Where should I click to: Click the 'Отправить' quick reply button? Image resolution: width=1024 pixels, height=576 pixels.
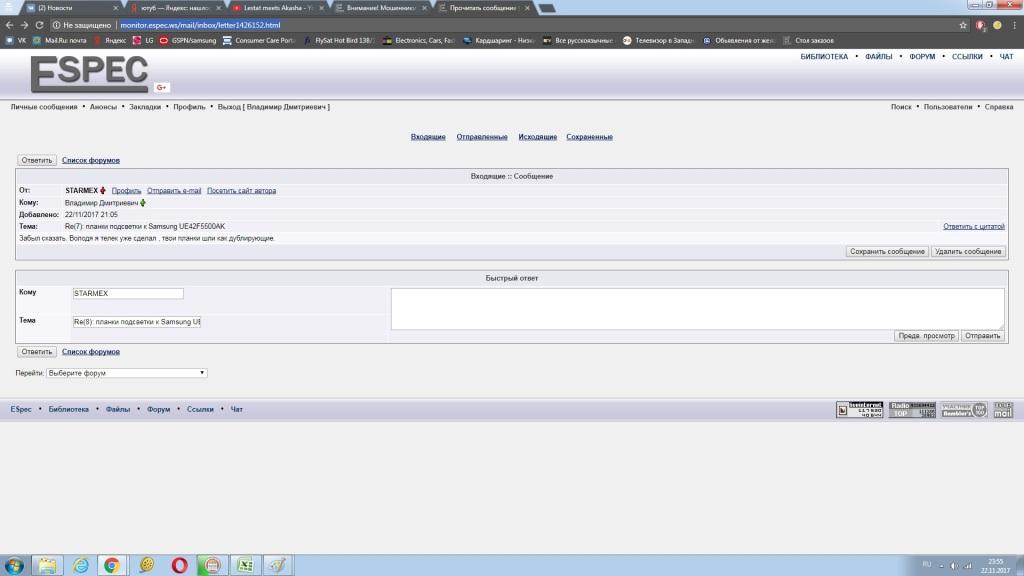[982, 336]
